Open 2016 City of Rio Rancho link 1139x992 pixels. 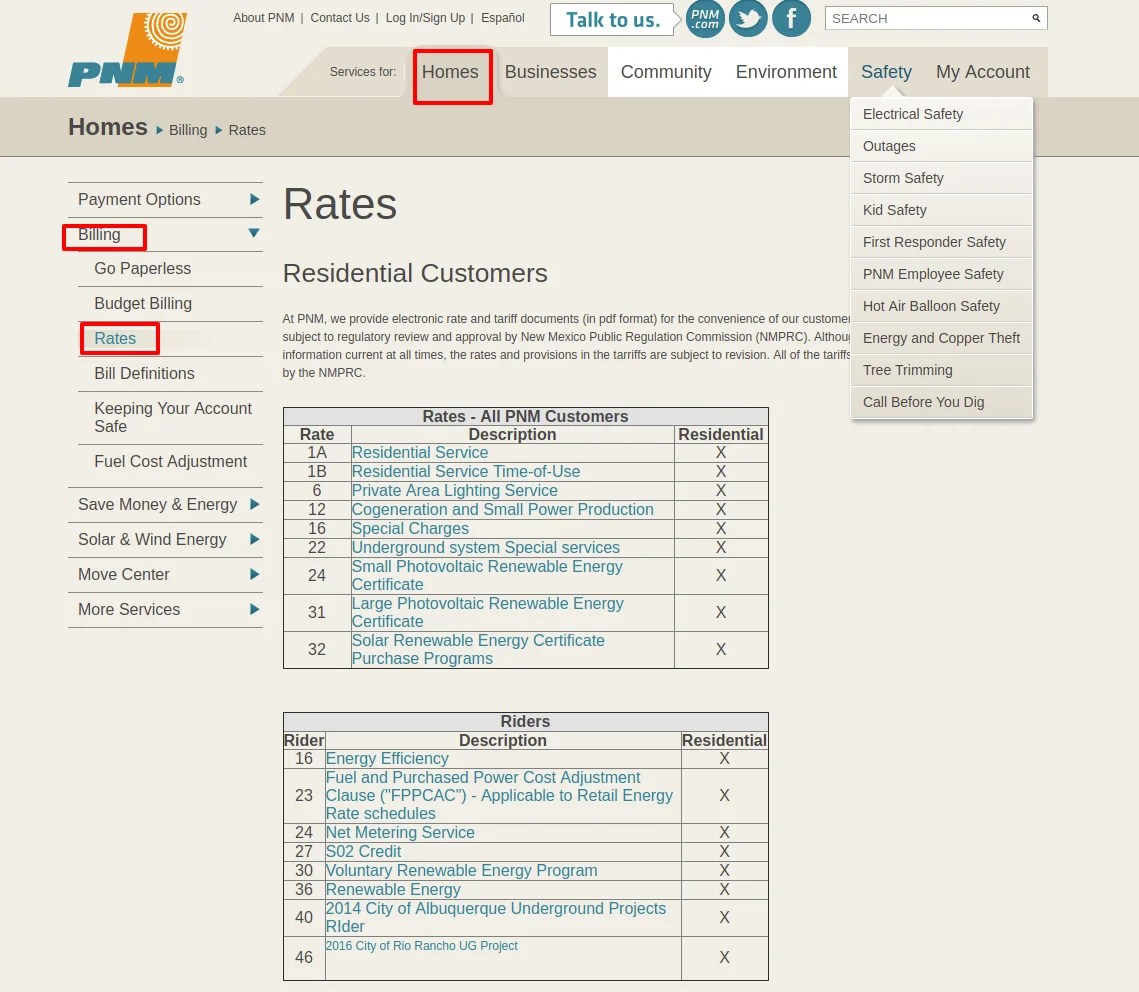tap(421, 946)
